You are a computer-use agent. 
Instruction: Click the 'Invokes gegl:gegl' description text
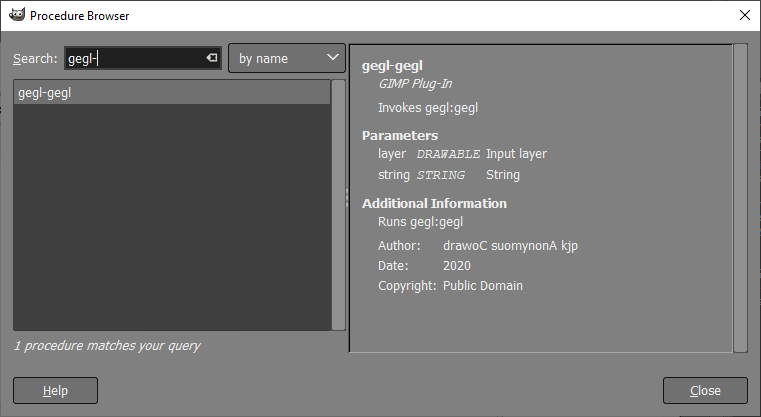[x=428, y=107]
